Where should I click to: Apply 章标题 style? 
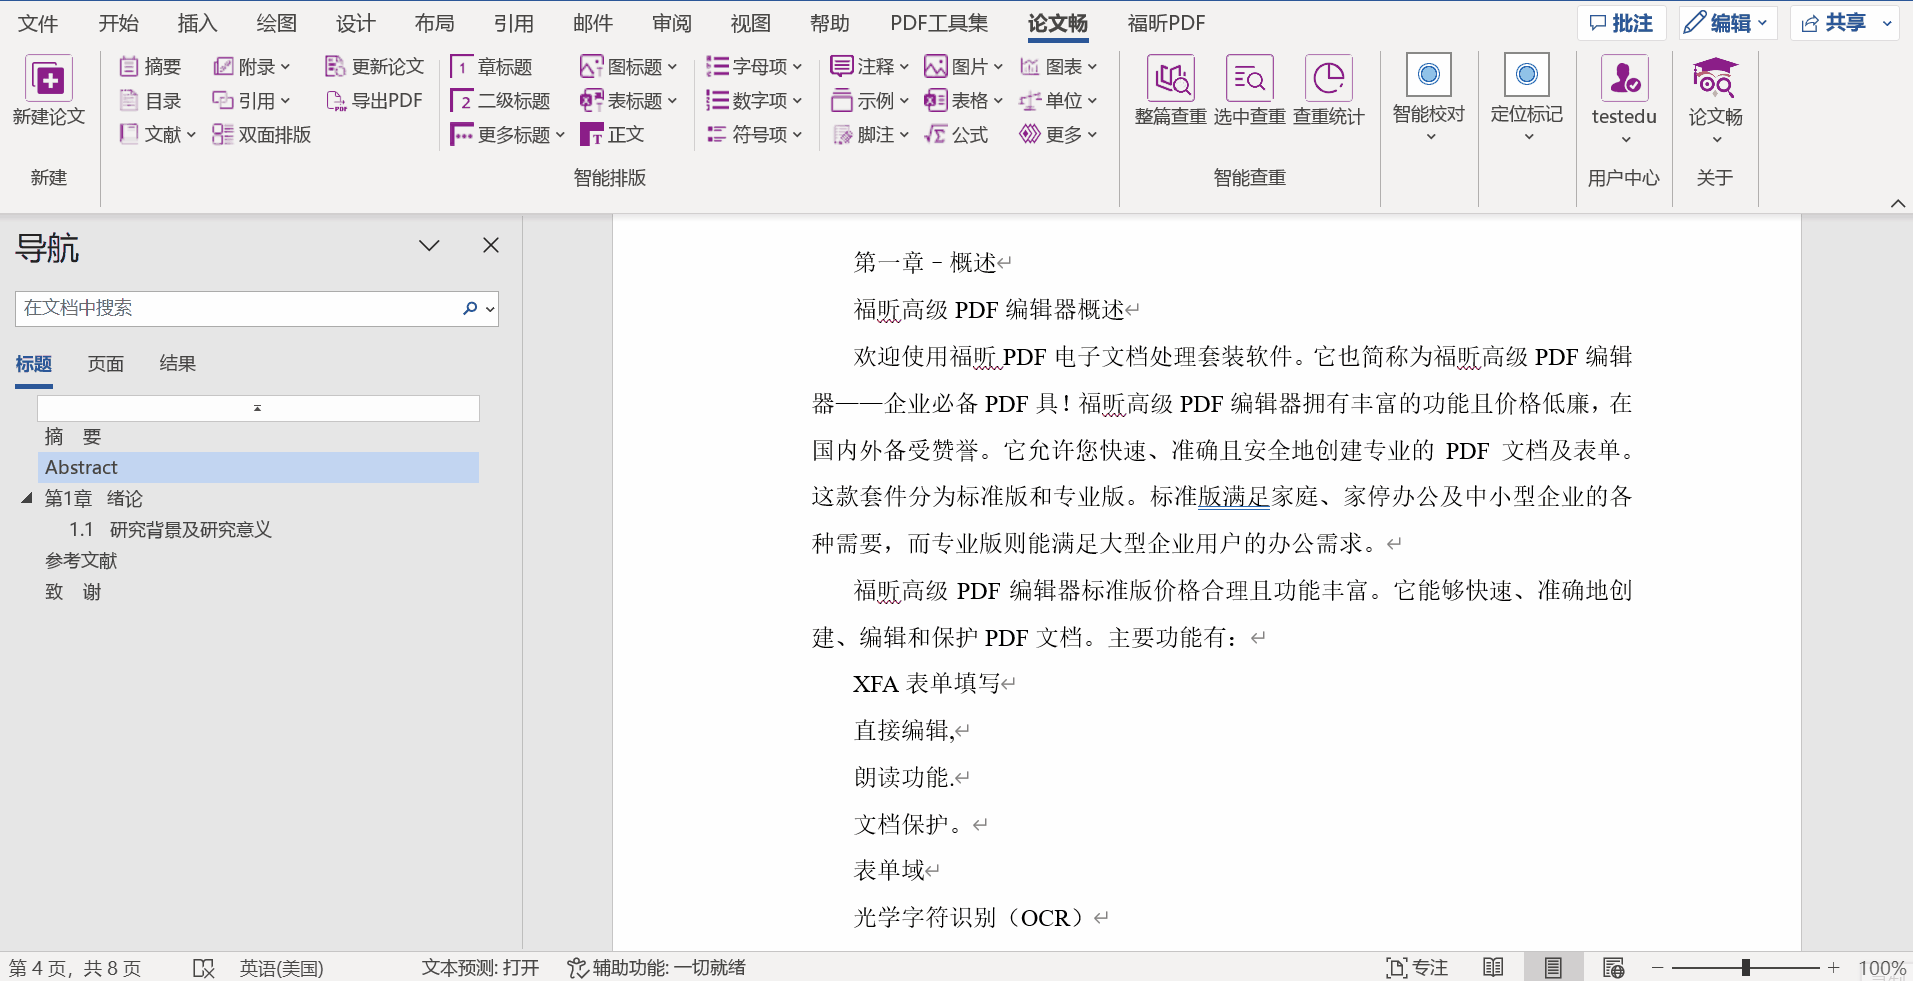coord(491,67)
